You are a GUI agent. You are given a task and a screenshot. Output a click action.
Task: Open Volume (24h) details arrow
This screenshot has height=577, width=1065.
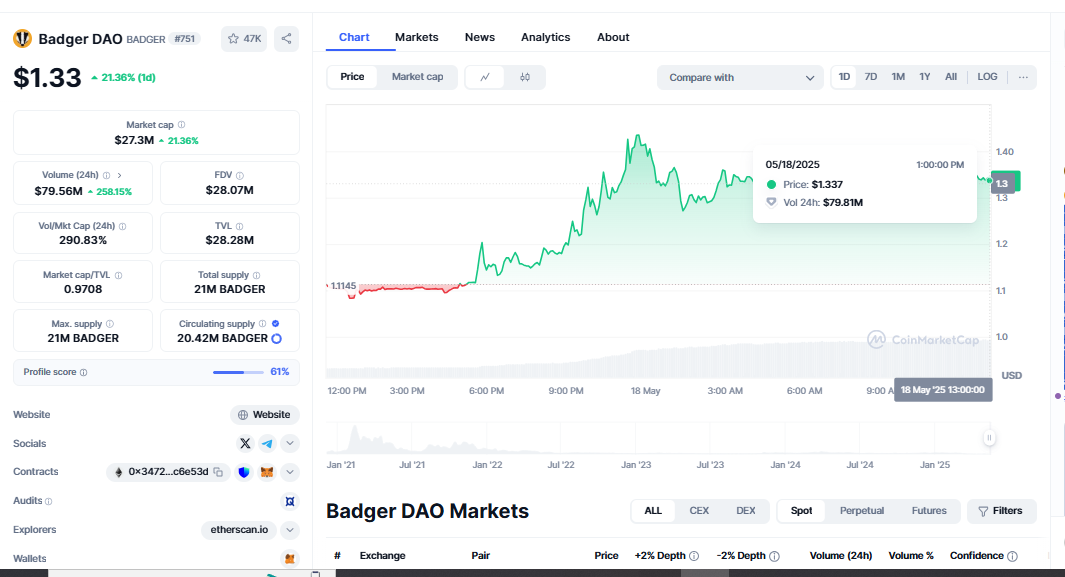[x=120, y=175]
